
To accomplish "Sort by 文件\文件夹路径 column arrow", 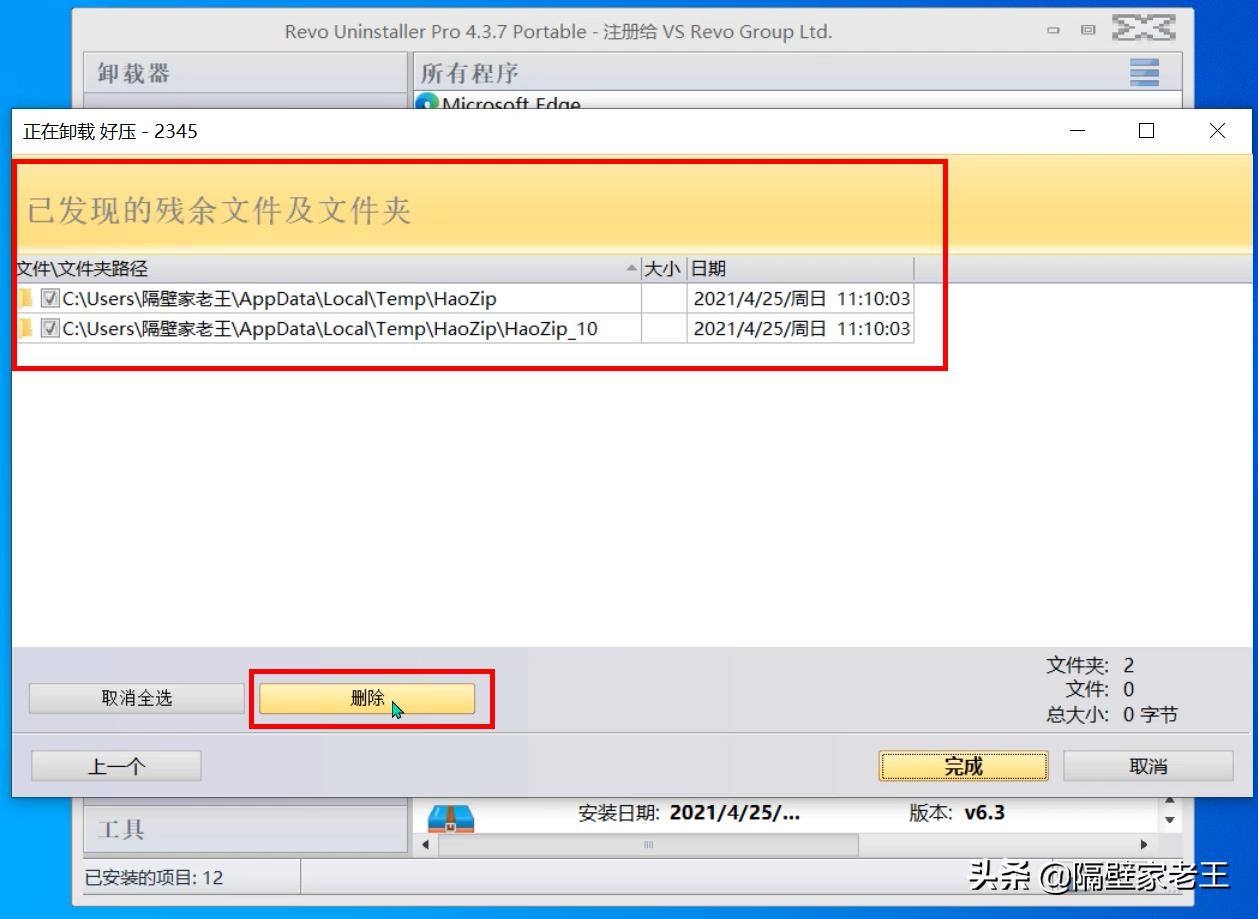I will tap(631, 269).
